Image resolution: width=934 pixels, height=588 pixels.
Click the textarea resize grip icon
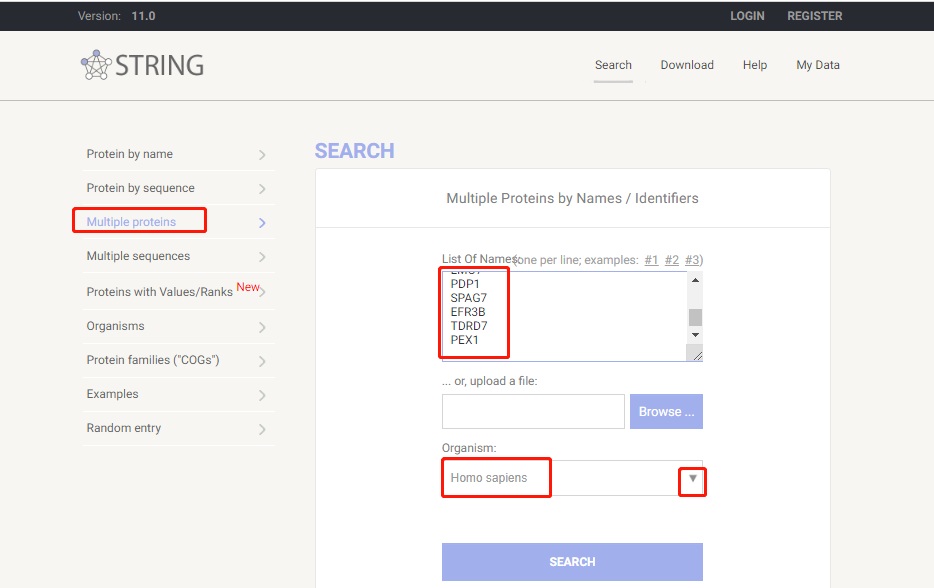tap(697, 355)
